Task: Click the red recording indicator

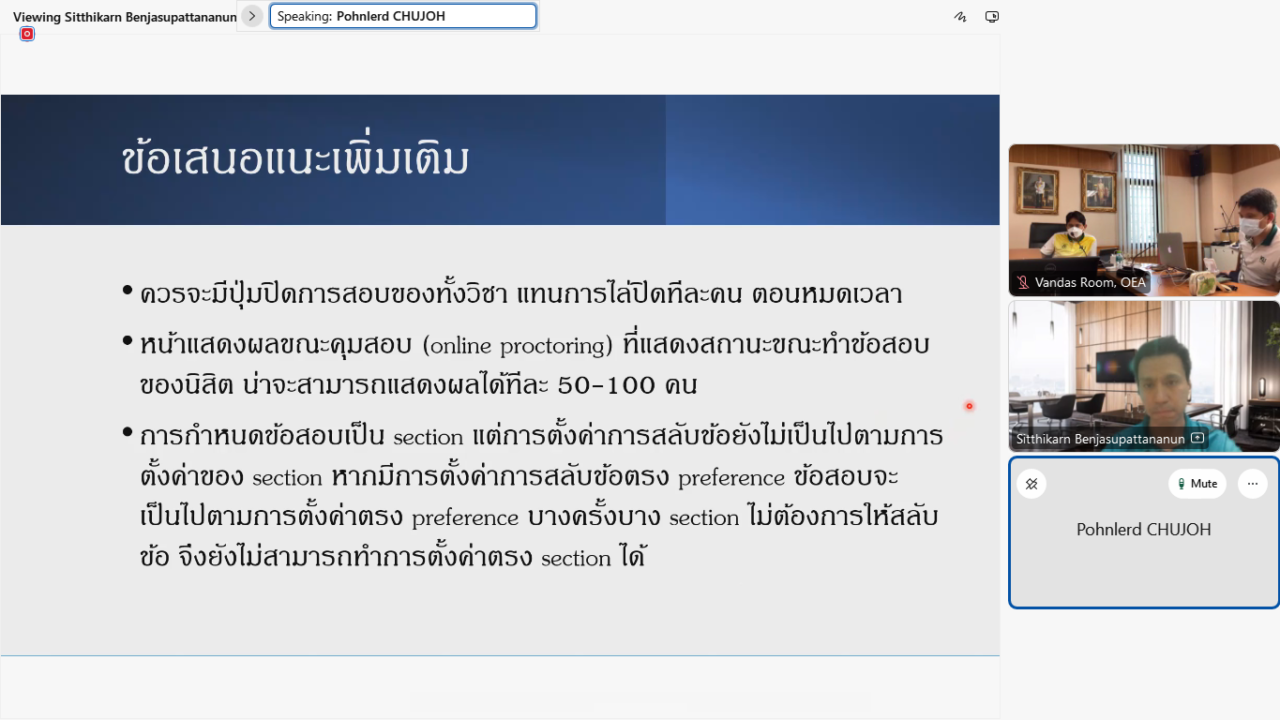Action: tap(28, 33)
